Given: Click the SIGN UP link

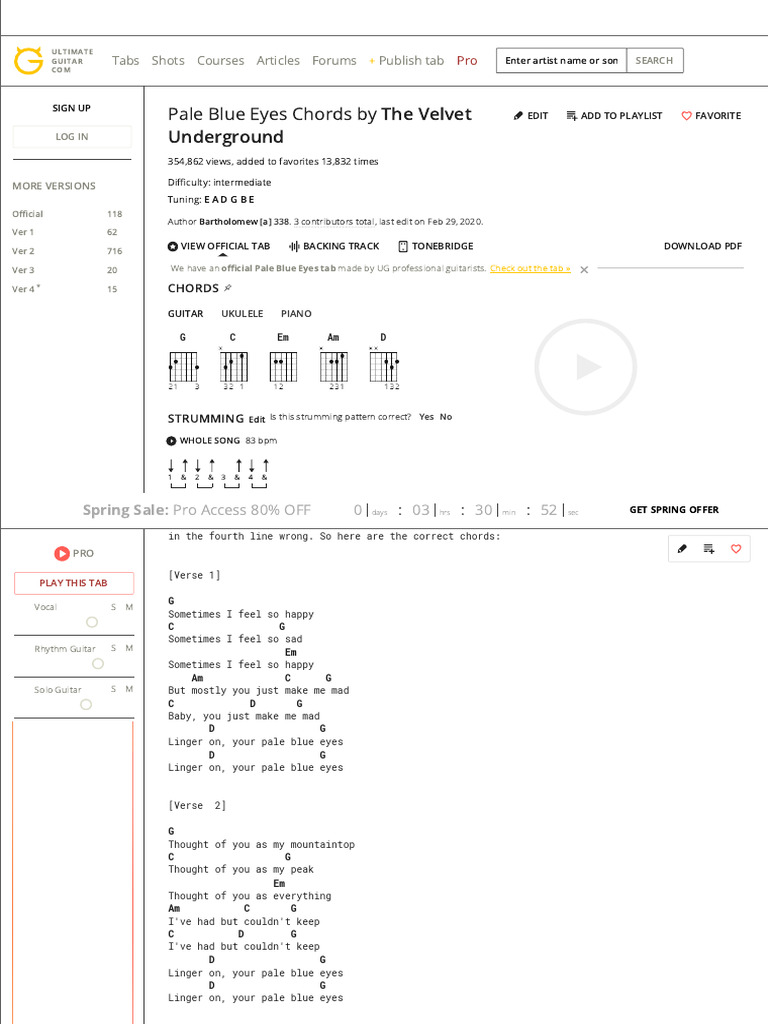Looking at the screenshot, I should click(x=72, y=108).
